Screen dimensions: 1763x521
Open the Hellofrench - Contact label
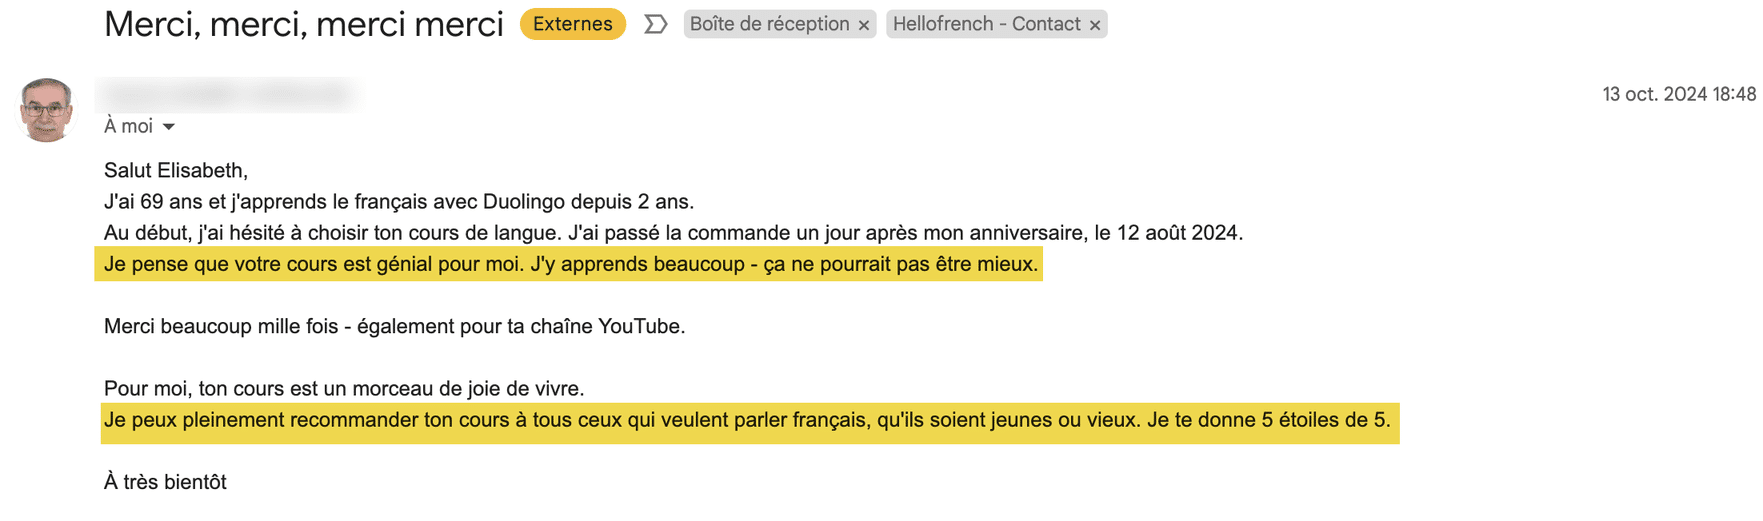coord(986,24)
